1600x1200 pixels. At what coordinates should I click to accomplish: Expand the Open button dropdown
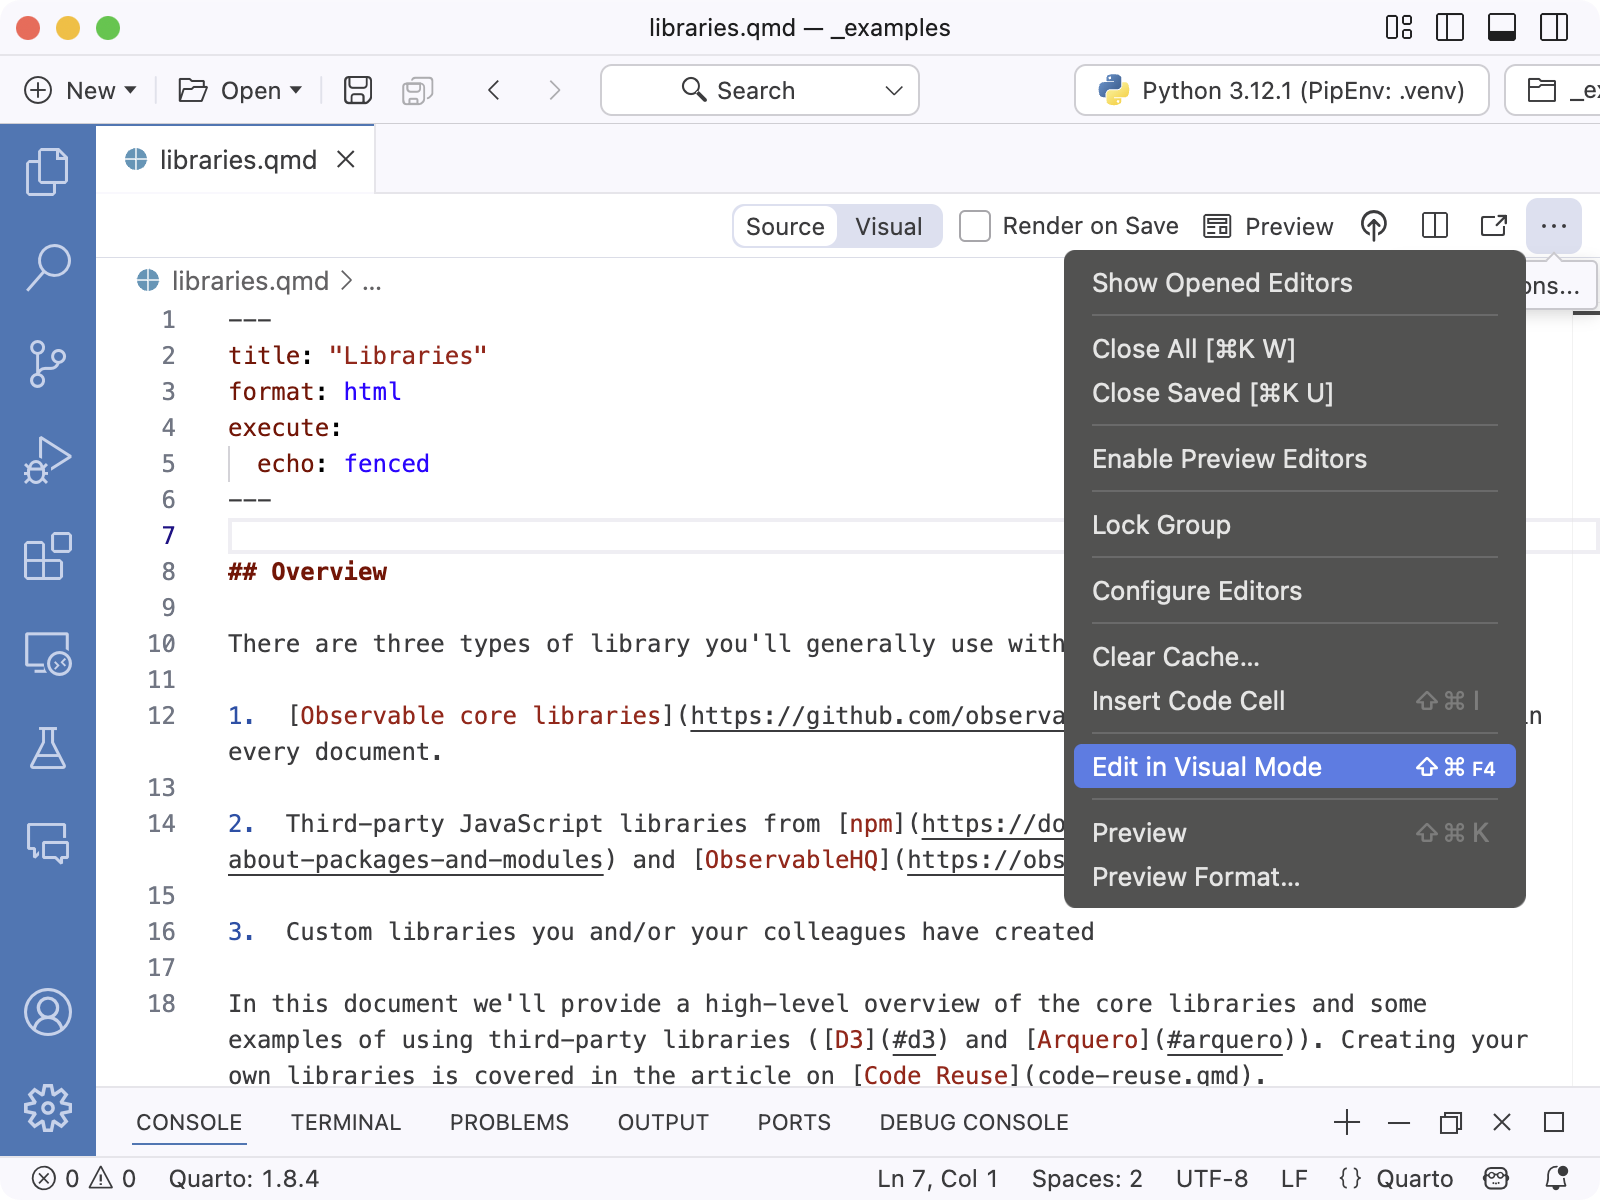pyautogui.click(x=293, y=90)
